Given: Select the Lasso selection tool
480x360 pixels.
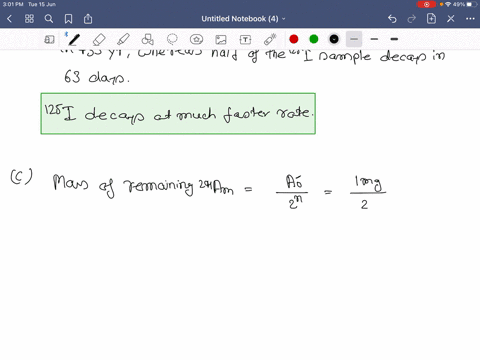Looking at the screenshot, I should tap(172, 39).
